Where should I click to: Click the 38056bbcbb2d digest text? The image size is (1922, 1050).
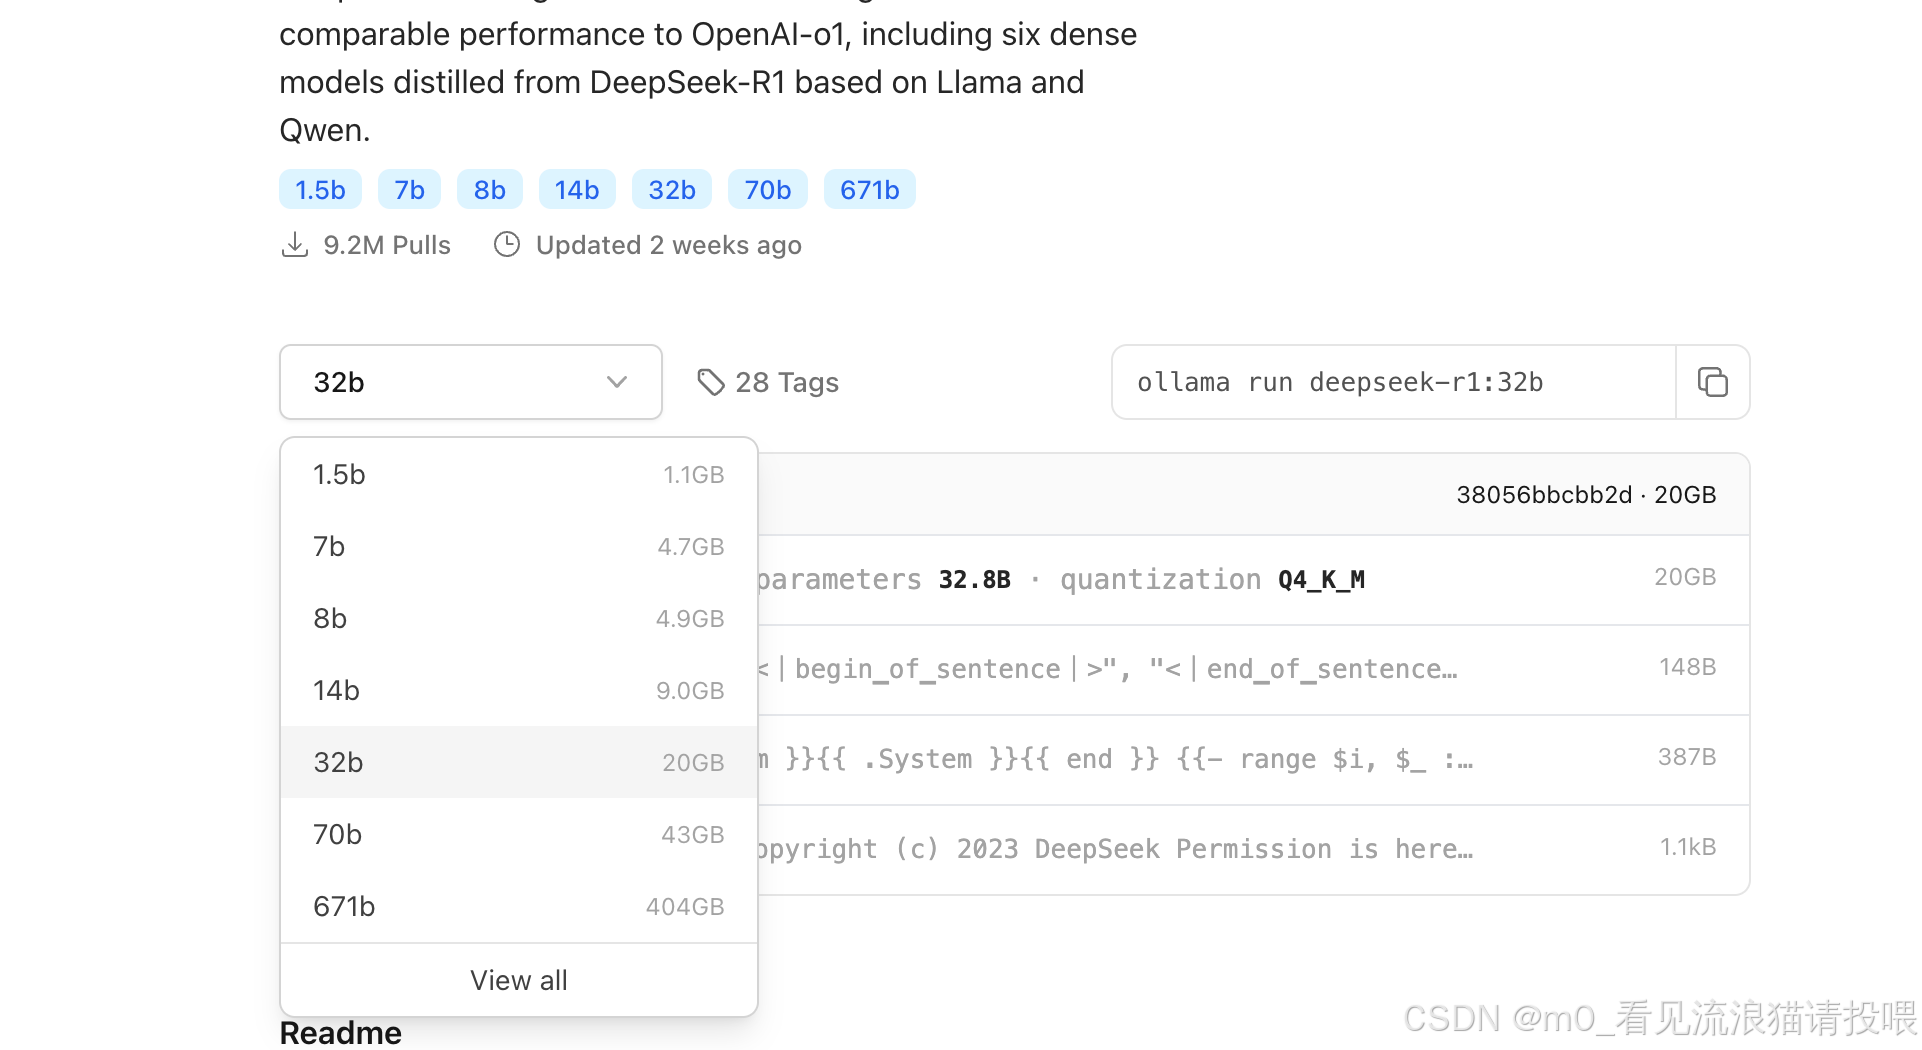[x=1544, y=495]
